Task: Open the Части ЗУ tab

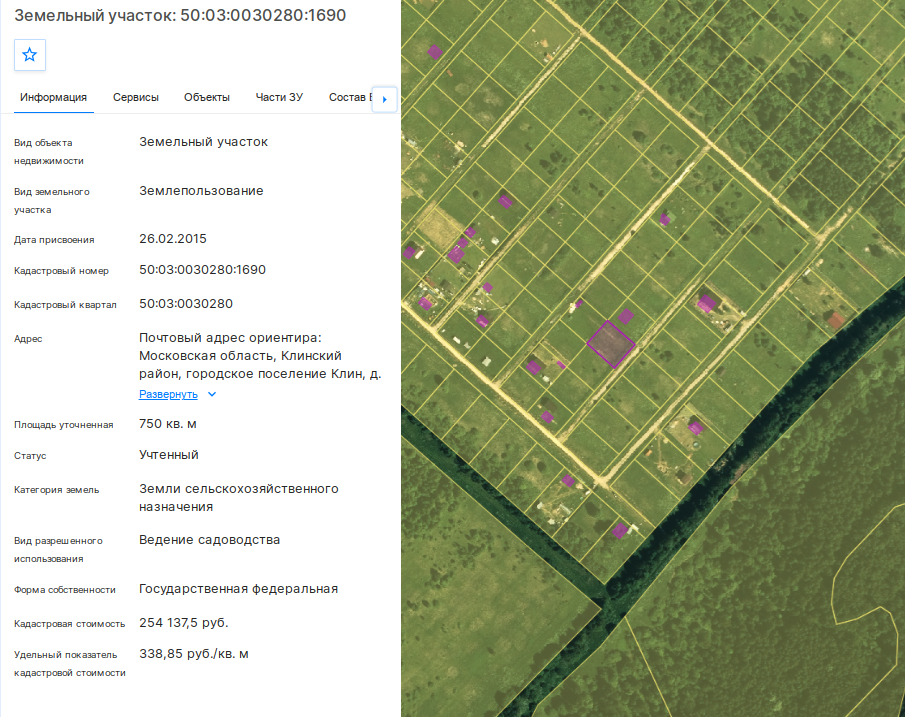Action: (x=279, y=98)
